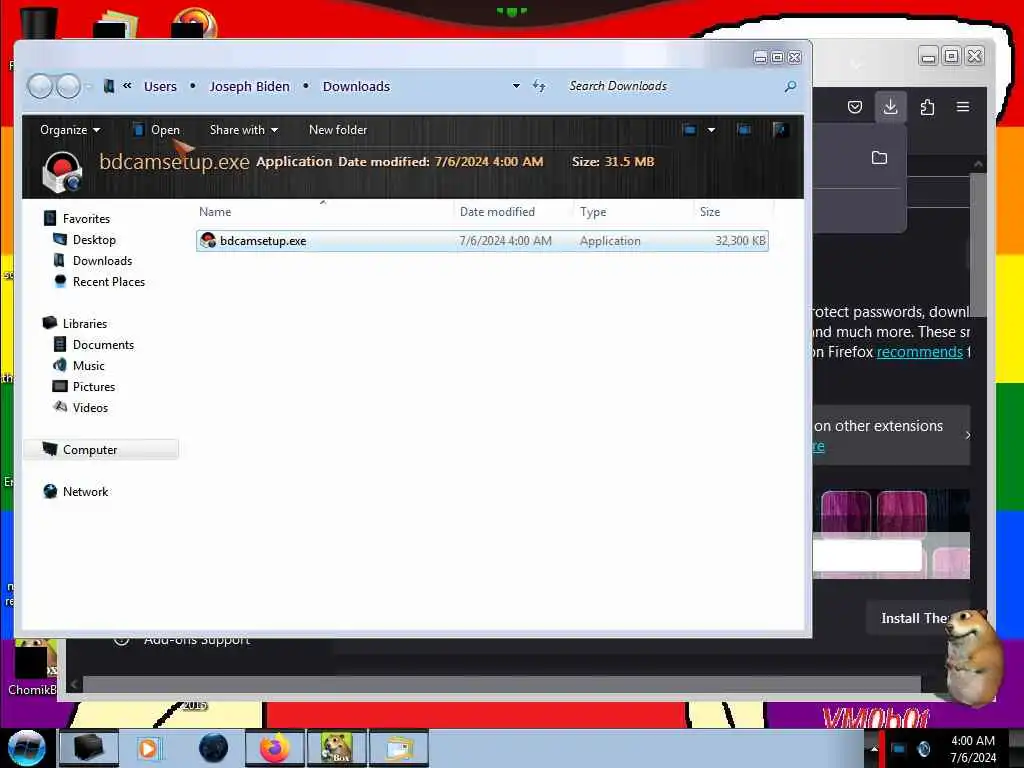Open the folder window taskbar icon

click(398, 748)
